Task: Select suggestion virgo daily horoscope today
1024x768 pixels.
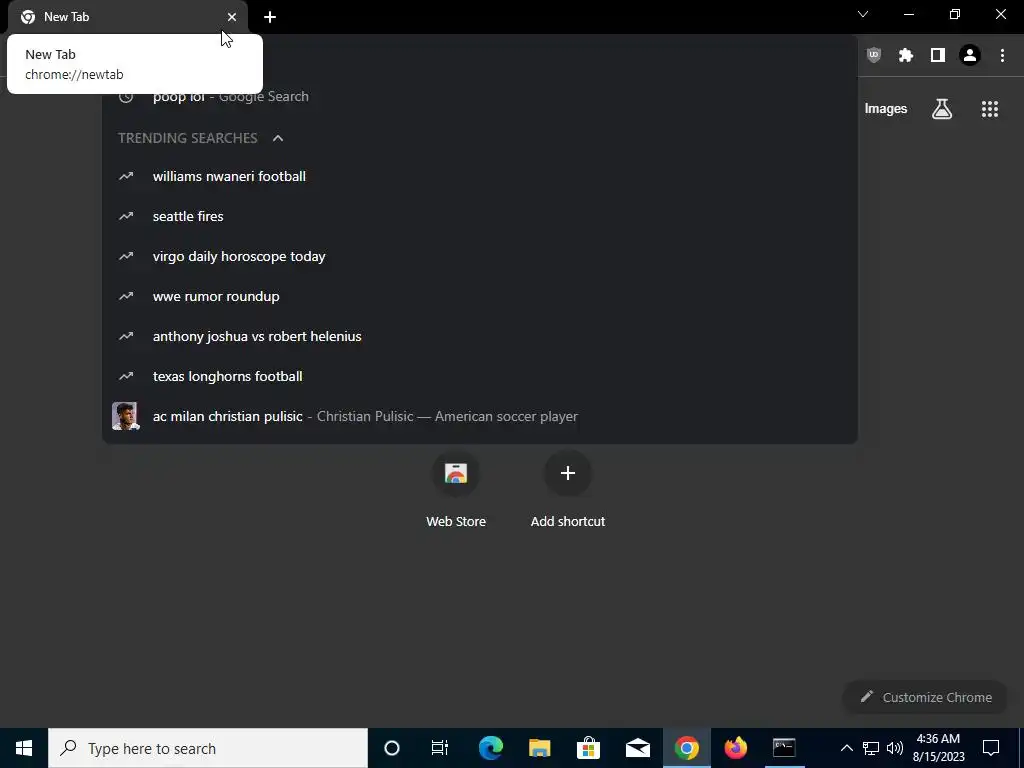Action: tap(480, 256)
